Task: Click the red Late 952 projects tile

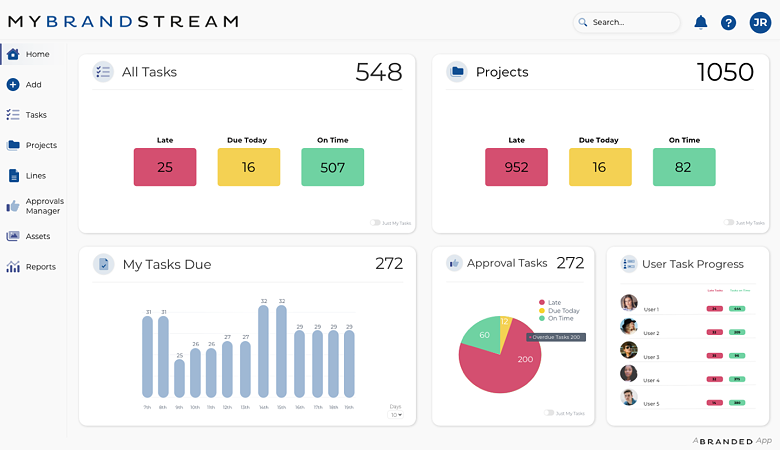Action: (516, 167)
